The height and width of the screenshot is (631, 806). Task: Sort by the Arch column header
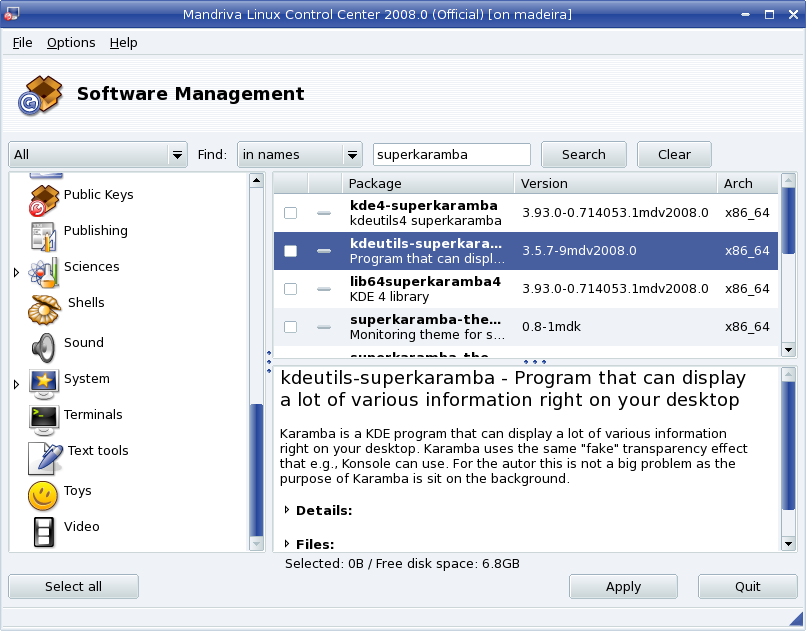(747, 183)
